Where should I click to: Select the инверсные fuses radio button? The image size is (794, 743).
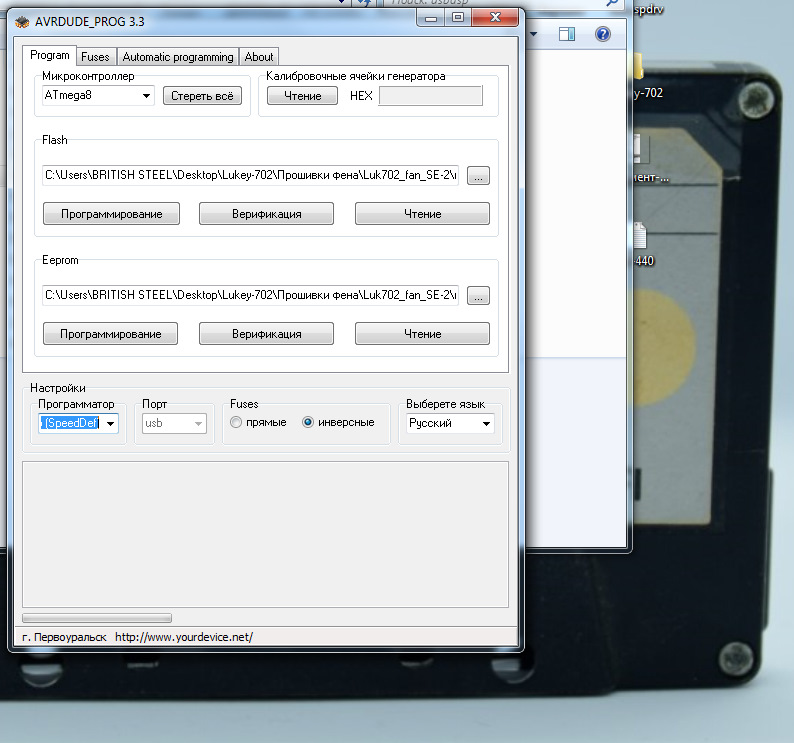coord(308,422)
